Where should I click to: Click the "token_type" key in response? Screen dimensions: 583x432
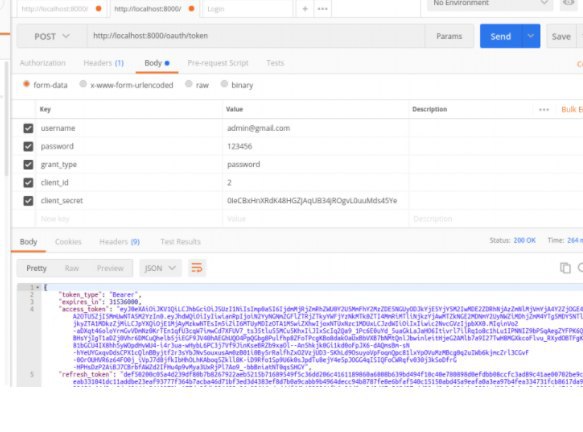tap(79, 294)
